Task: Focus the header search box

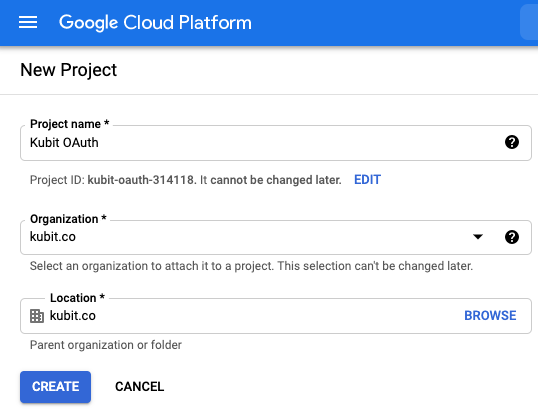Action: [529, 22]
